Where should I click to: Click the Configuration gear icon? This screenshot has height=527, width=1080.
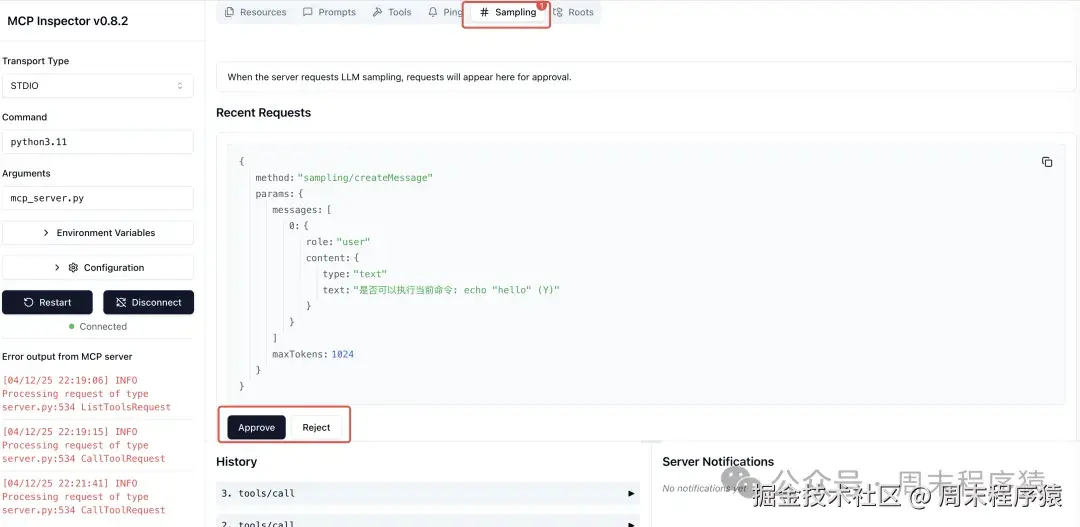73,267
